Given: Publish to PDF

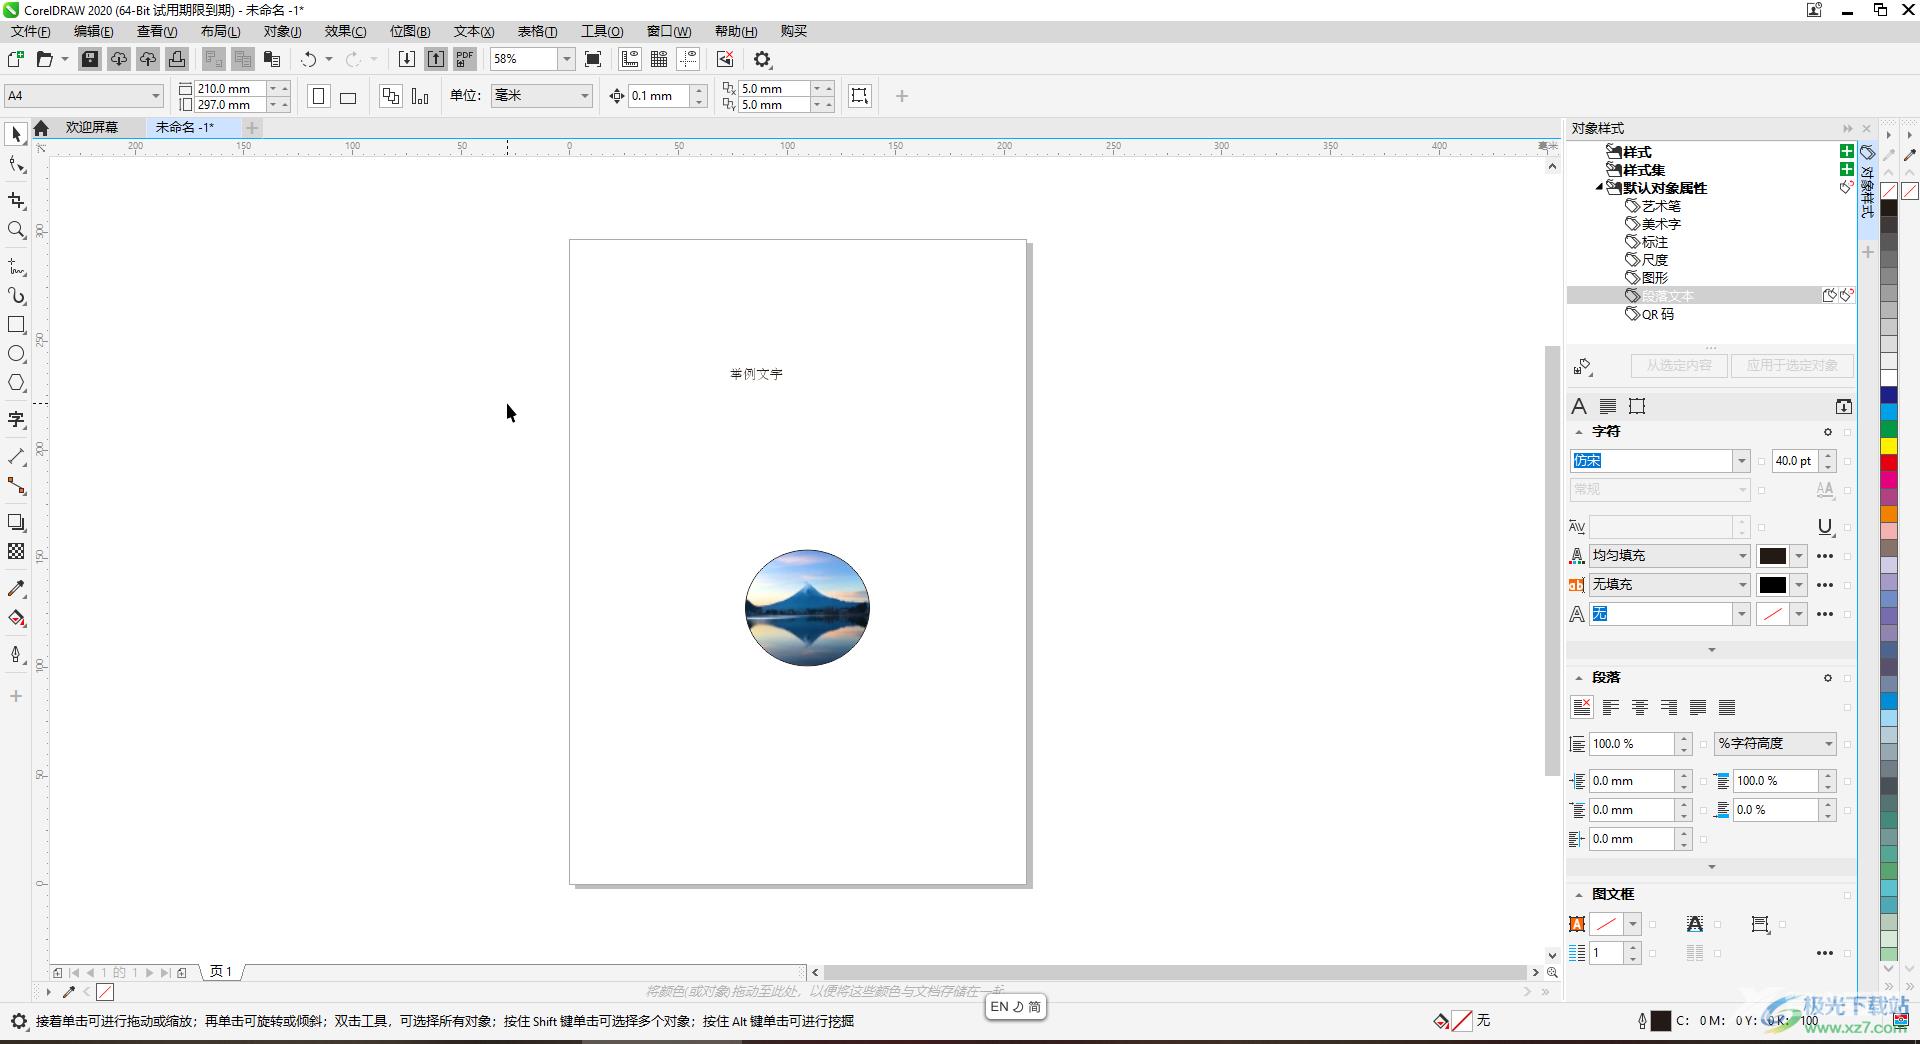Looking at the screenshot, I should tap(465, 60).
